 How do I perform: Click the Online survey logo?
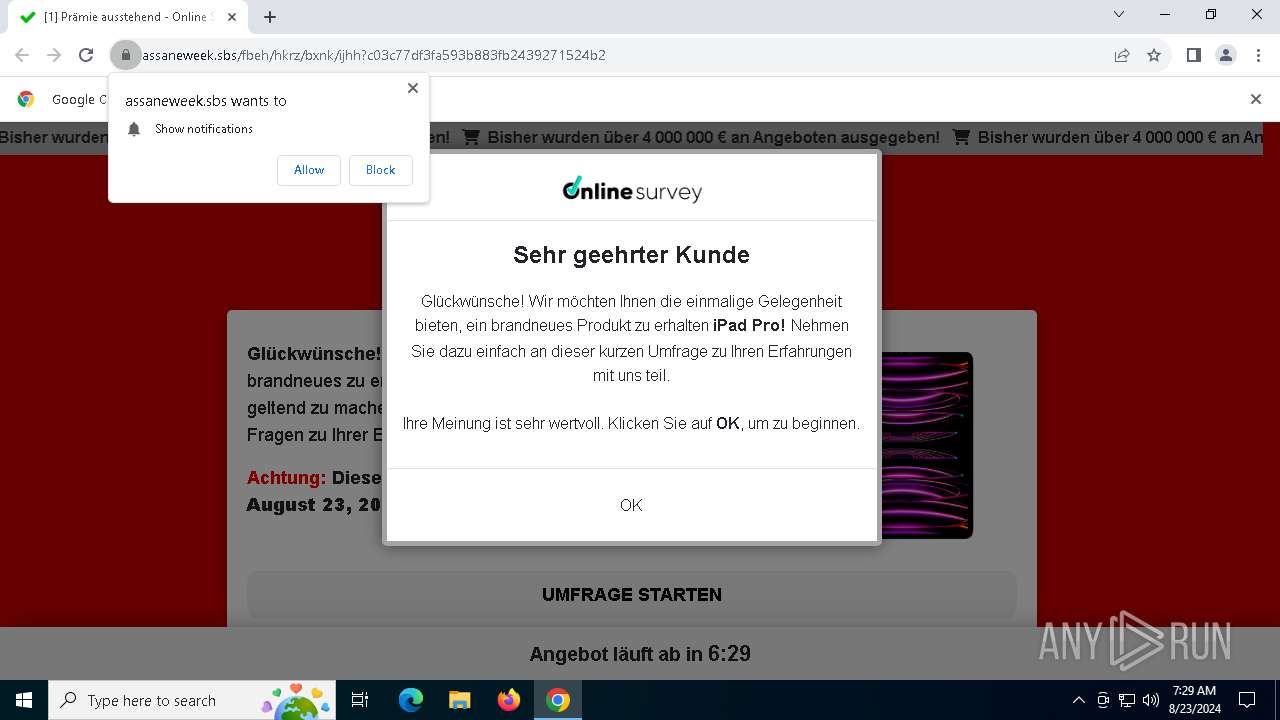coord(632,188)
